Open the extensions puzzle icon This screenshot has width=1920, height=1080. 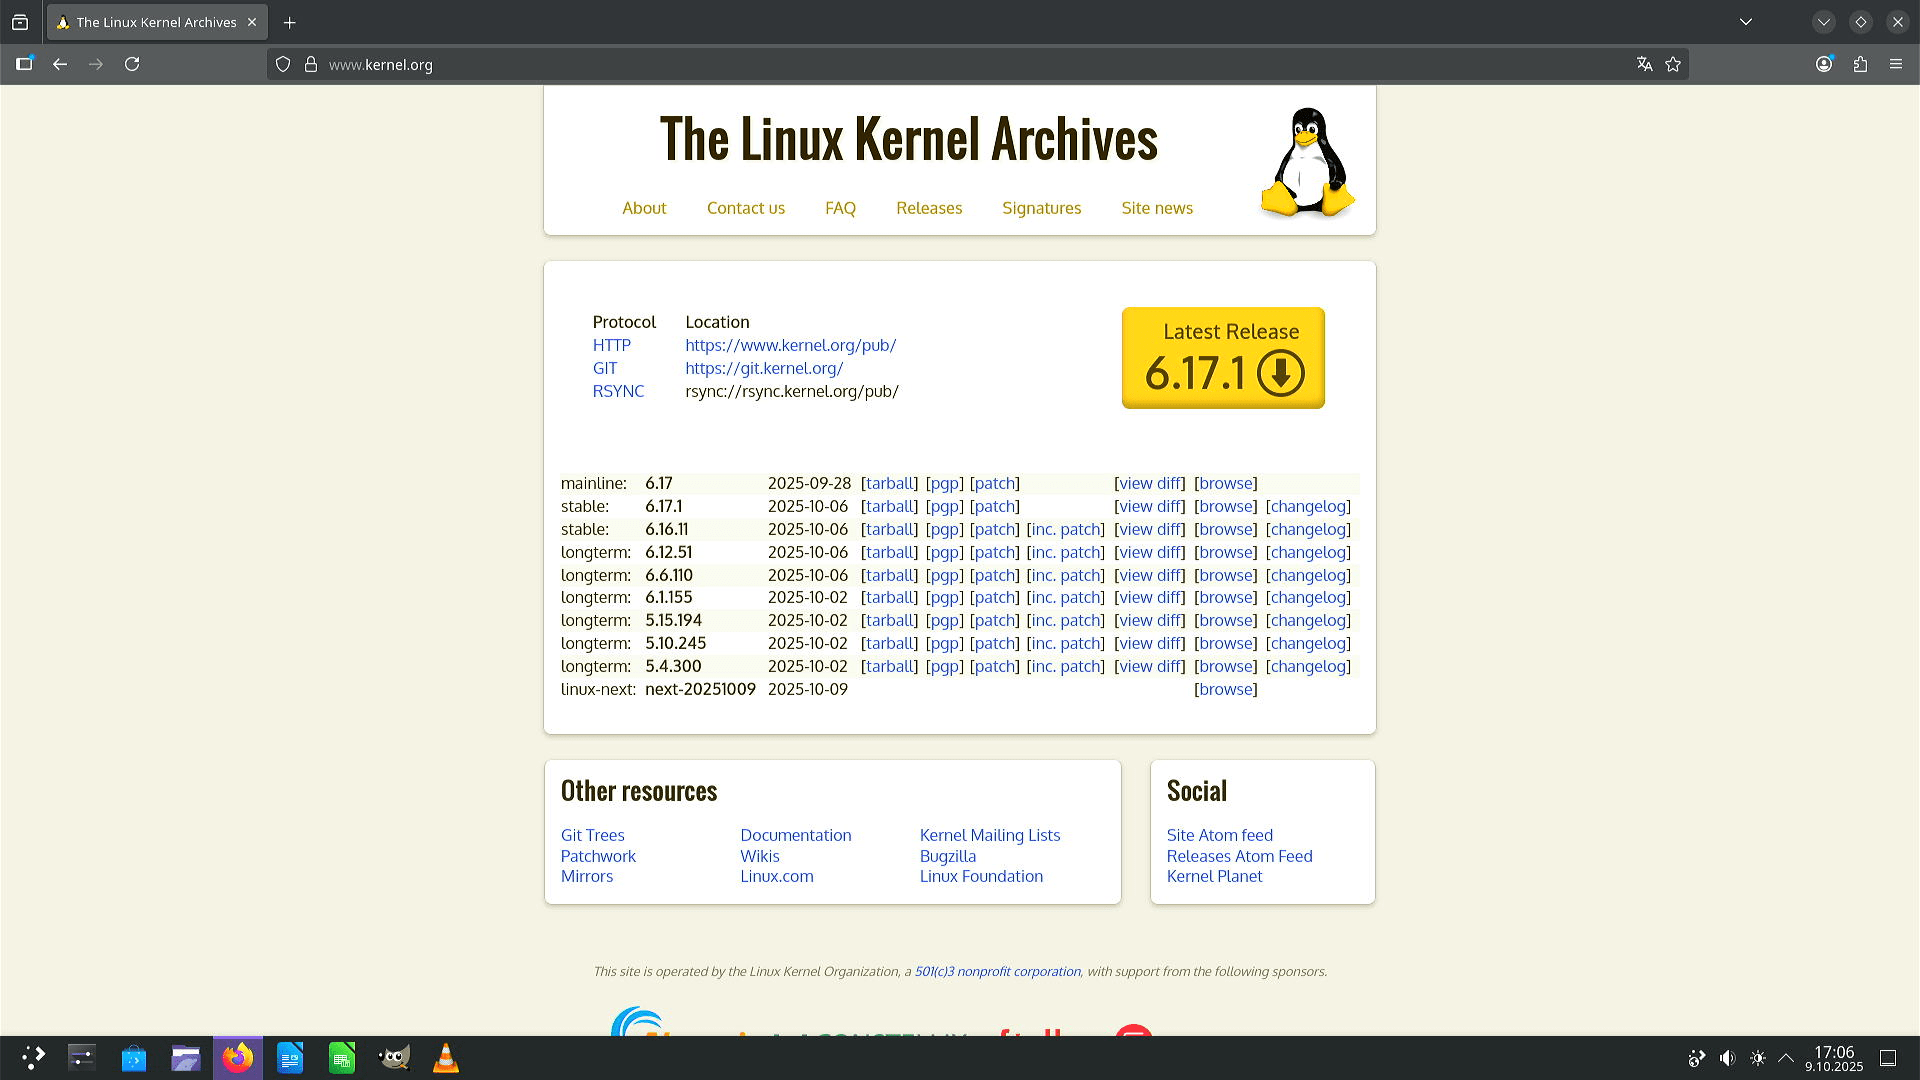(x=1860, y=64)
